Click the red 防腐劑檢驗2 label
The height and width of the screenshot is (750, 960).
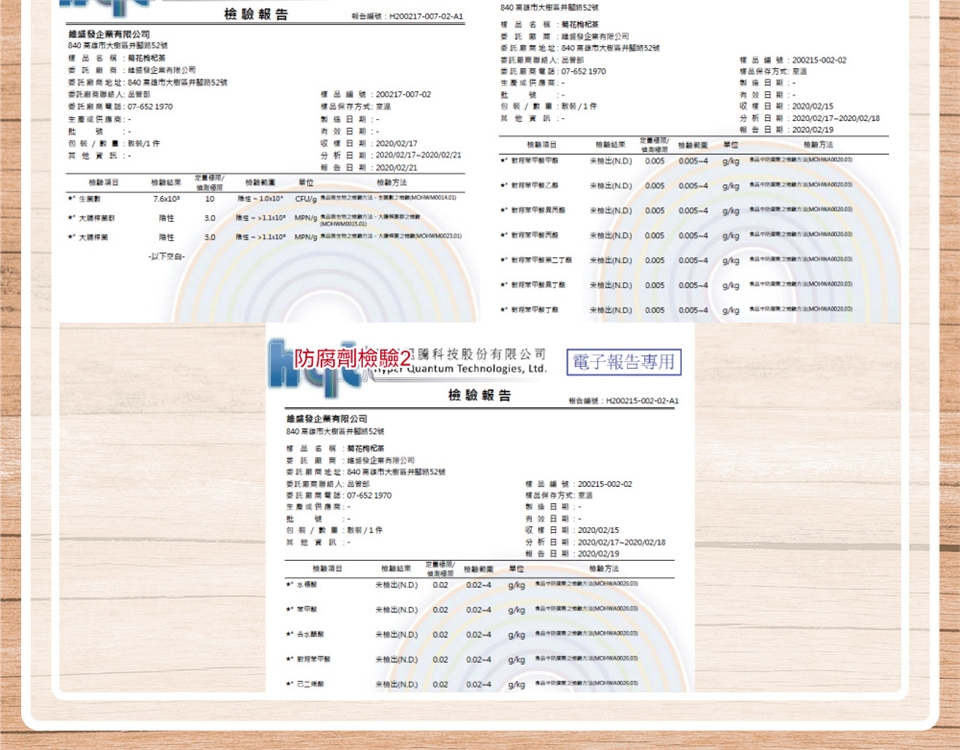pos(352,359)
